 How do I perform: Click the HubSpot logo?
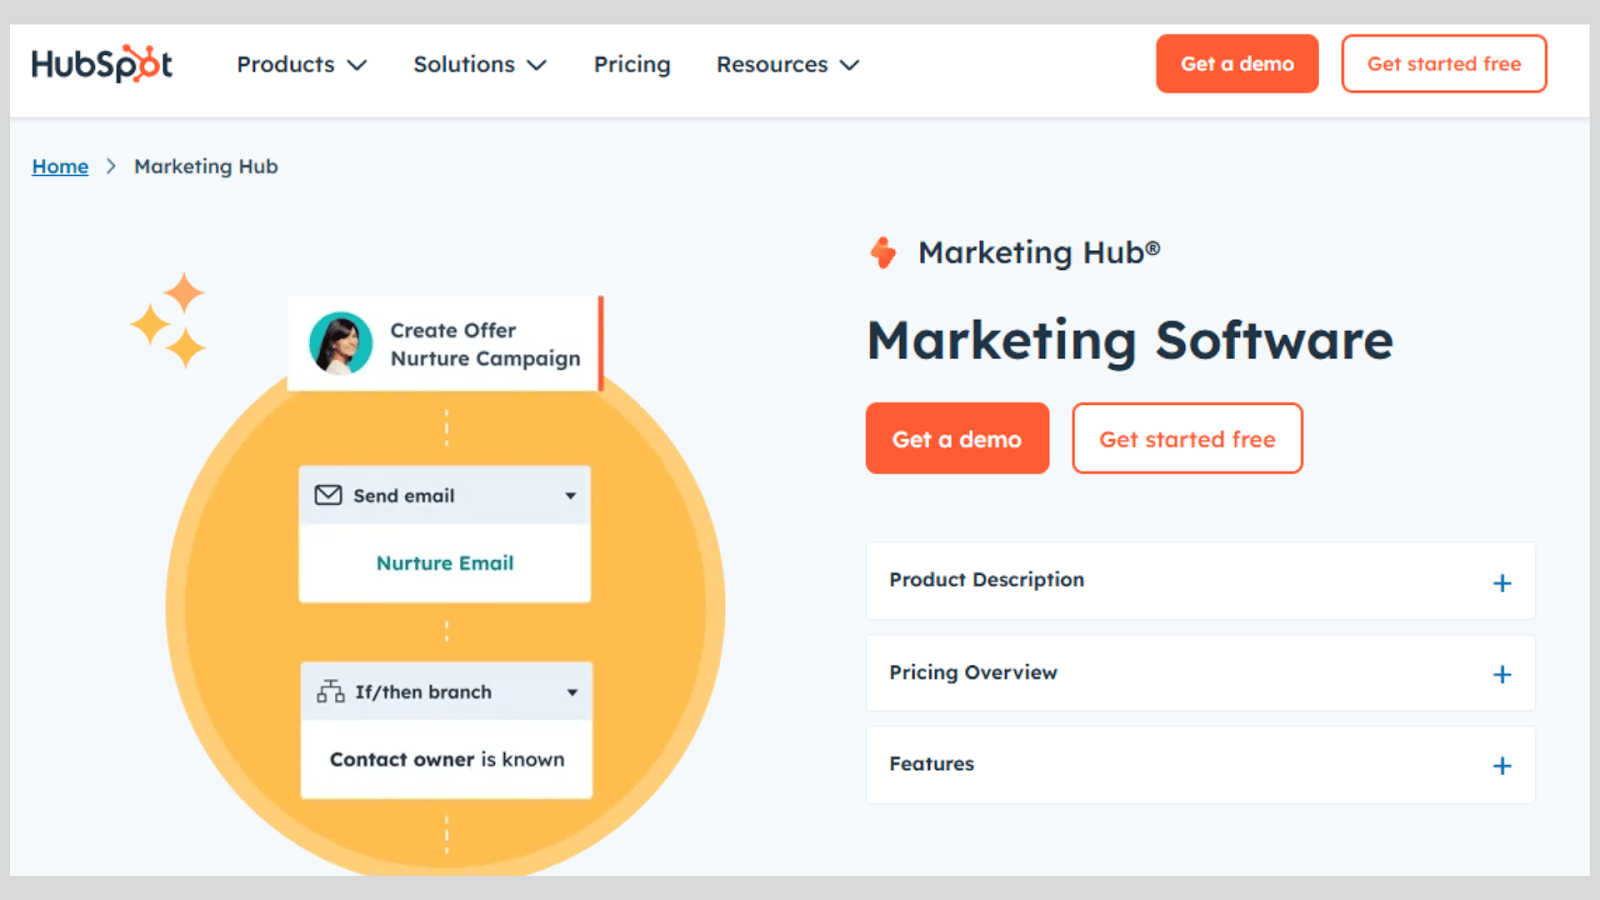click(x=102, y=64)
